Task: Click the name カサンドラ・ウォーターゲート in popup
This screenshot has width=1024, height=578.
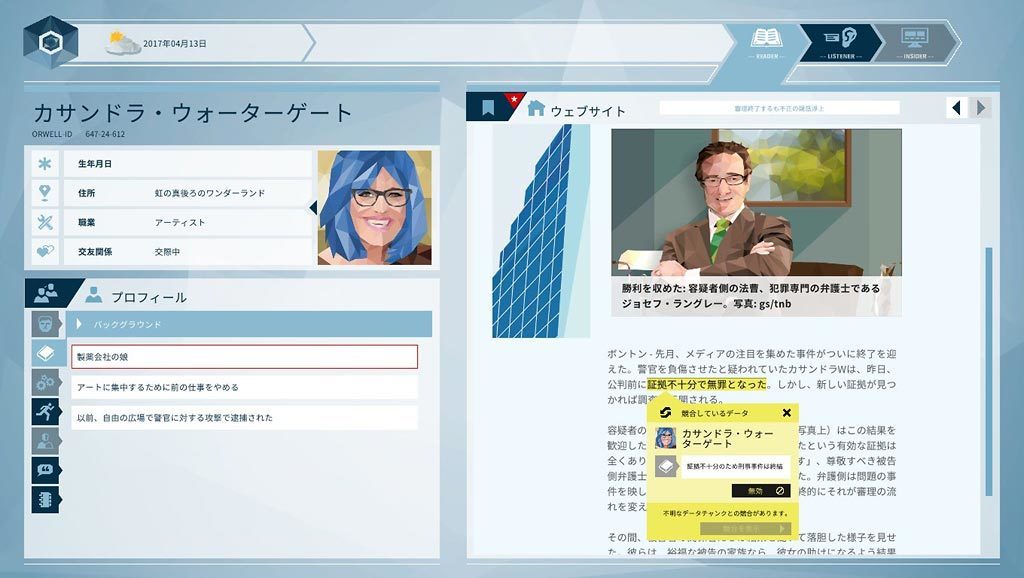Action: (728, 439)
